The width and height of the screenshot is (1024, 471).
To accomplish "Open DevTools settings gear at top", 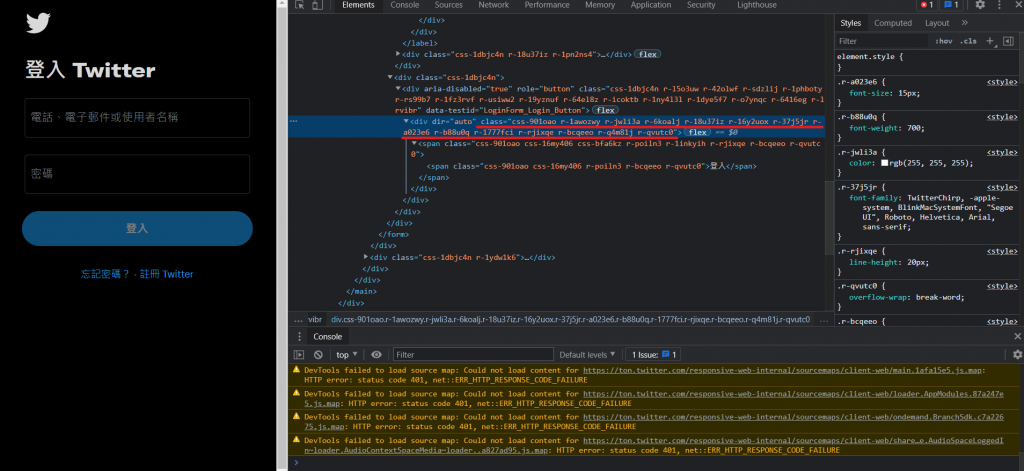I will point(980,5).
